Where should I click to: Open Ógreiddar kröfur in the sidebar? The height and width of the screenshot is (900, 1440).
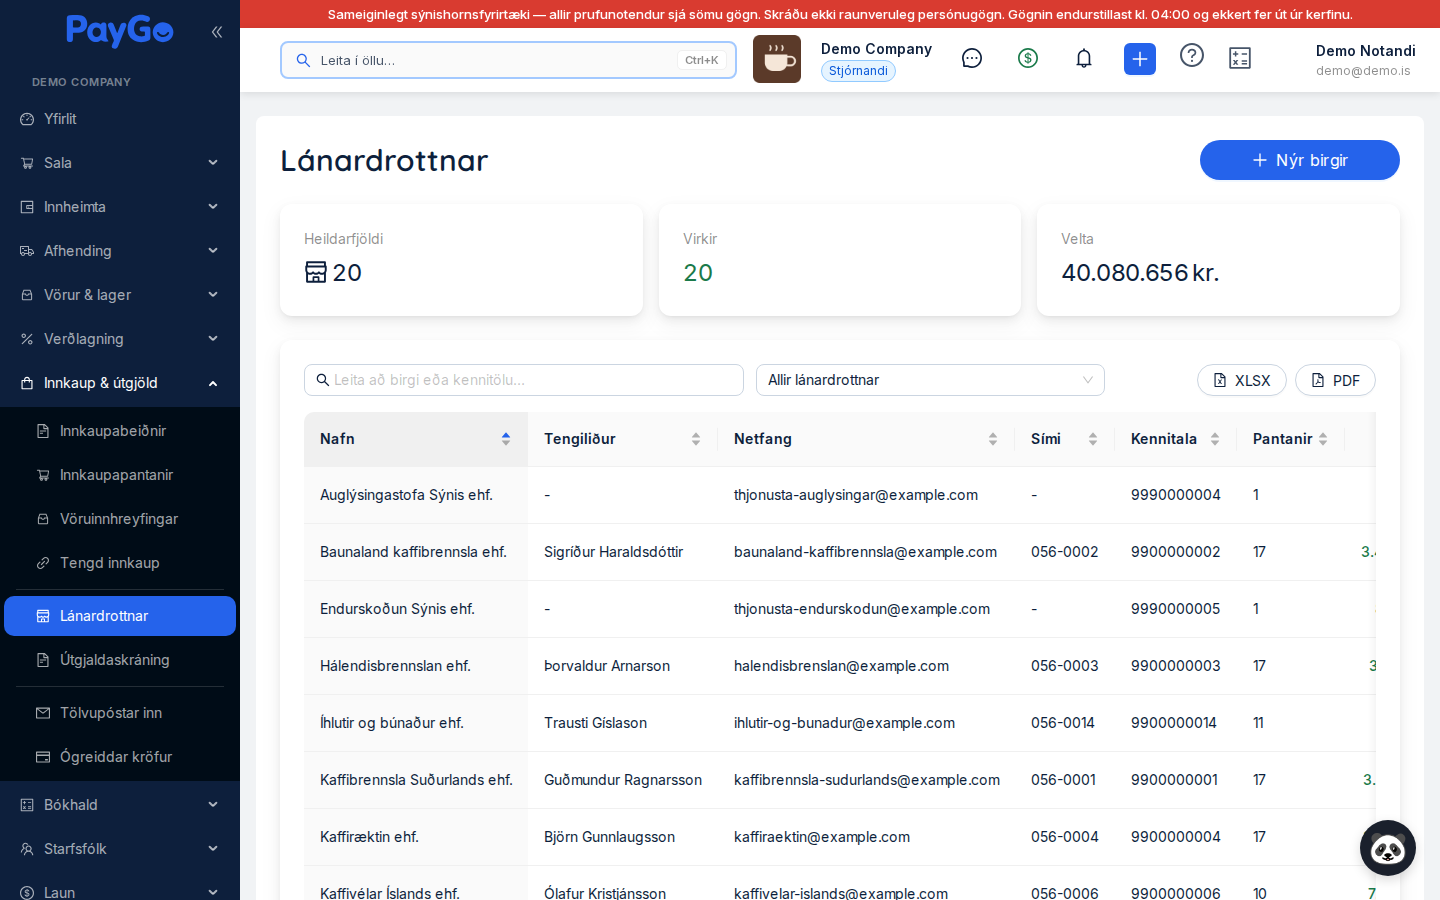(x=120, y=757)
